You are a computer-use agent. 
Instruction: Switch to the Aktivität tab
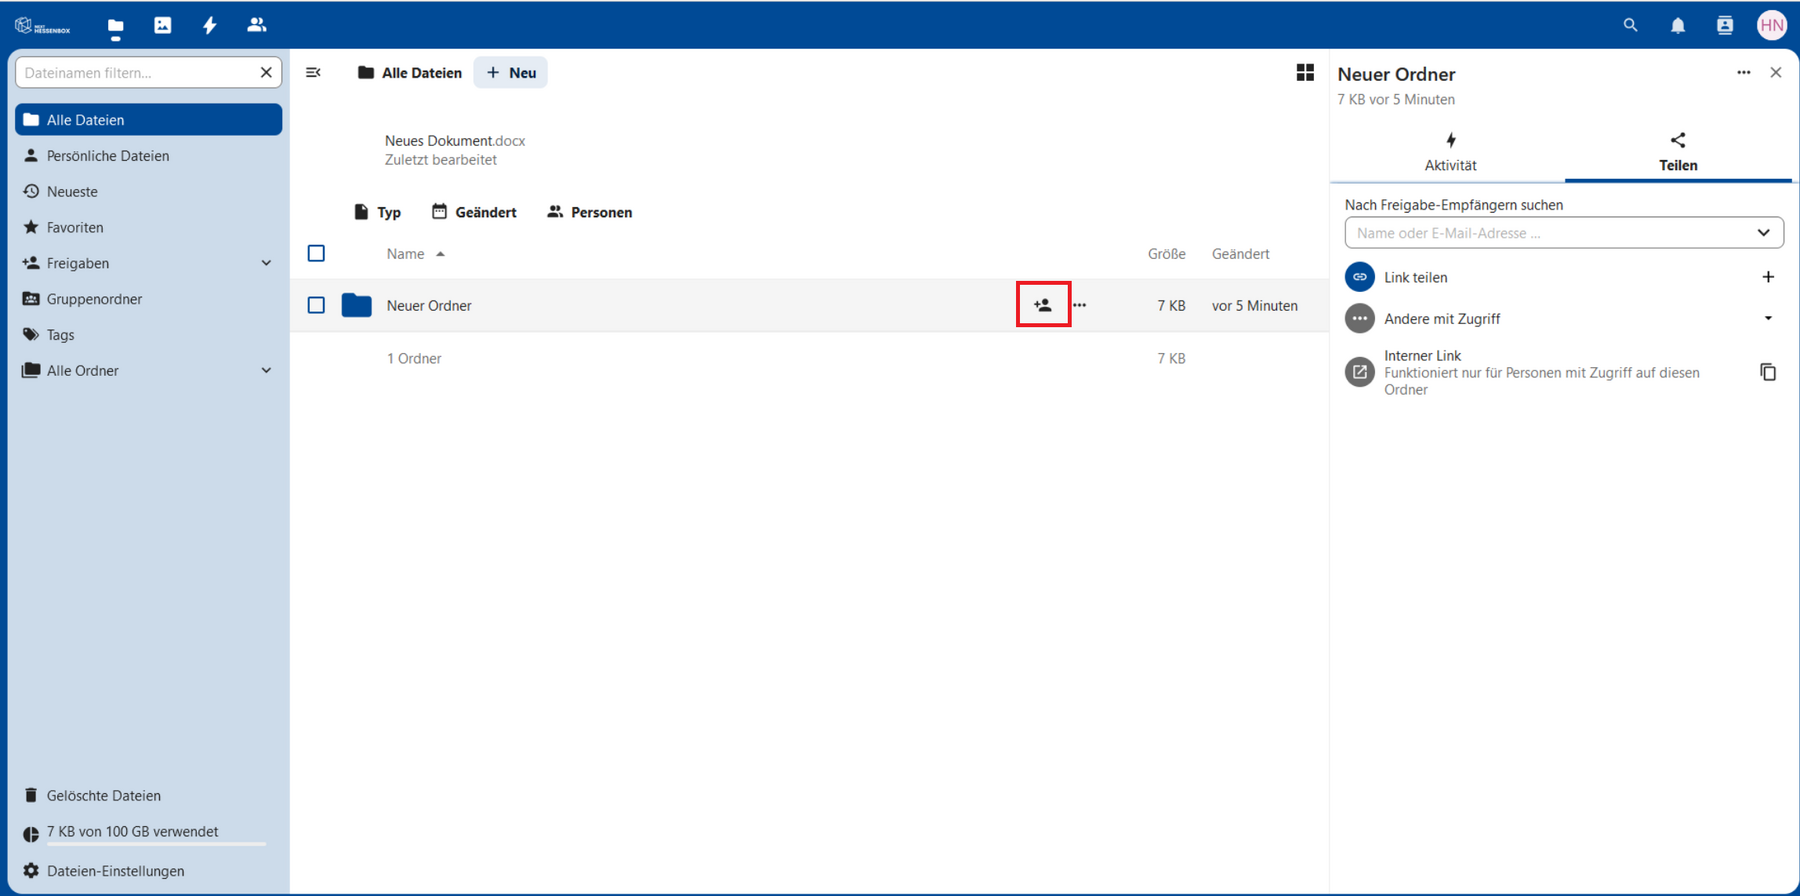tap(1449, 152)
